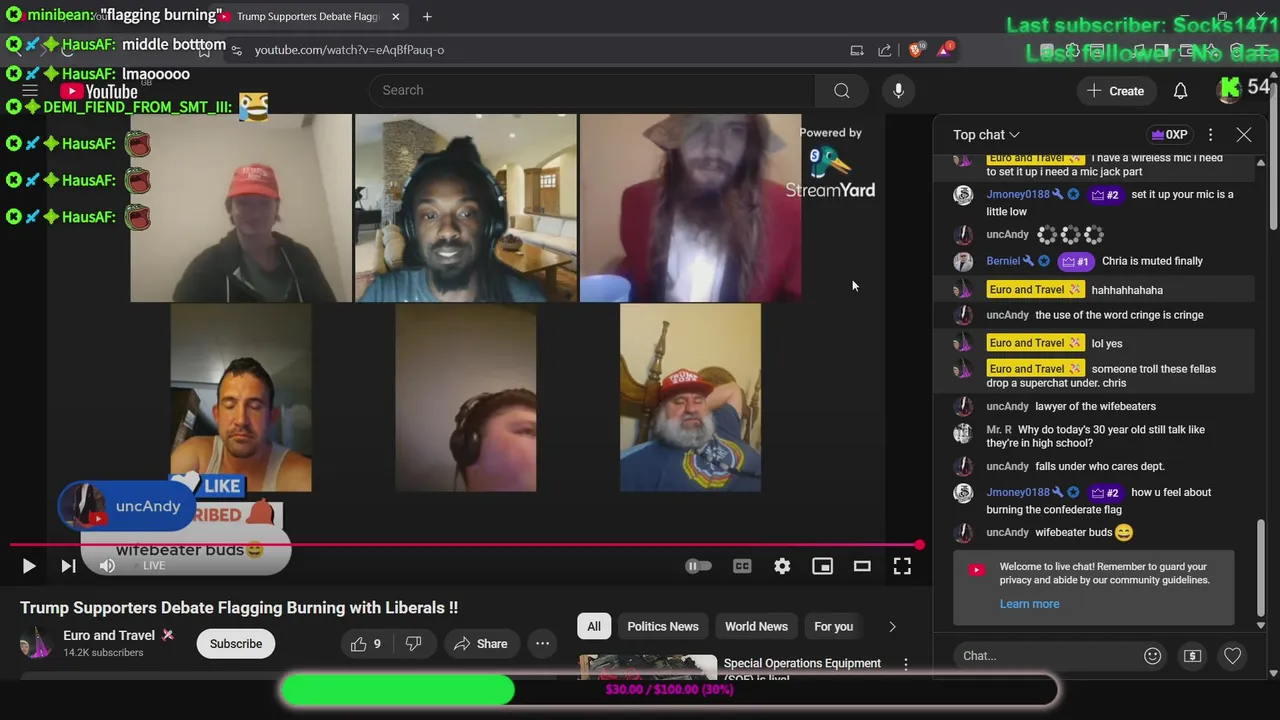Turn on closed captions

[742, 566]
